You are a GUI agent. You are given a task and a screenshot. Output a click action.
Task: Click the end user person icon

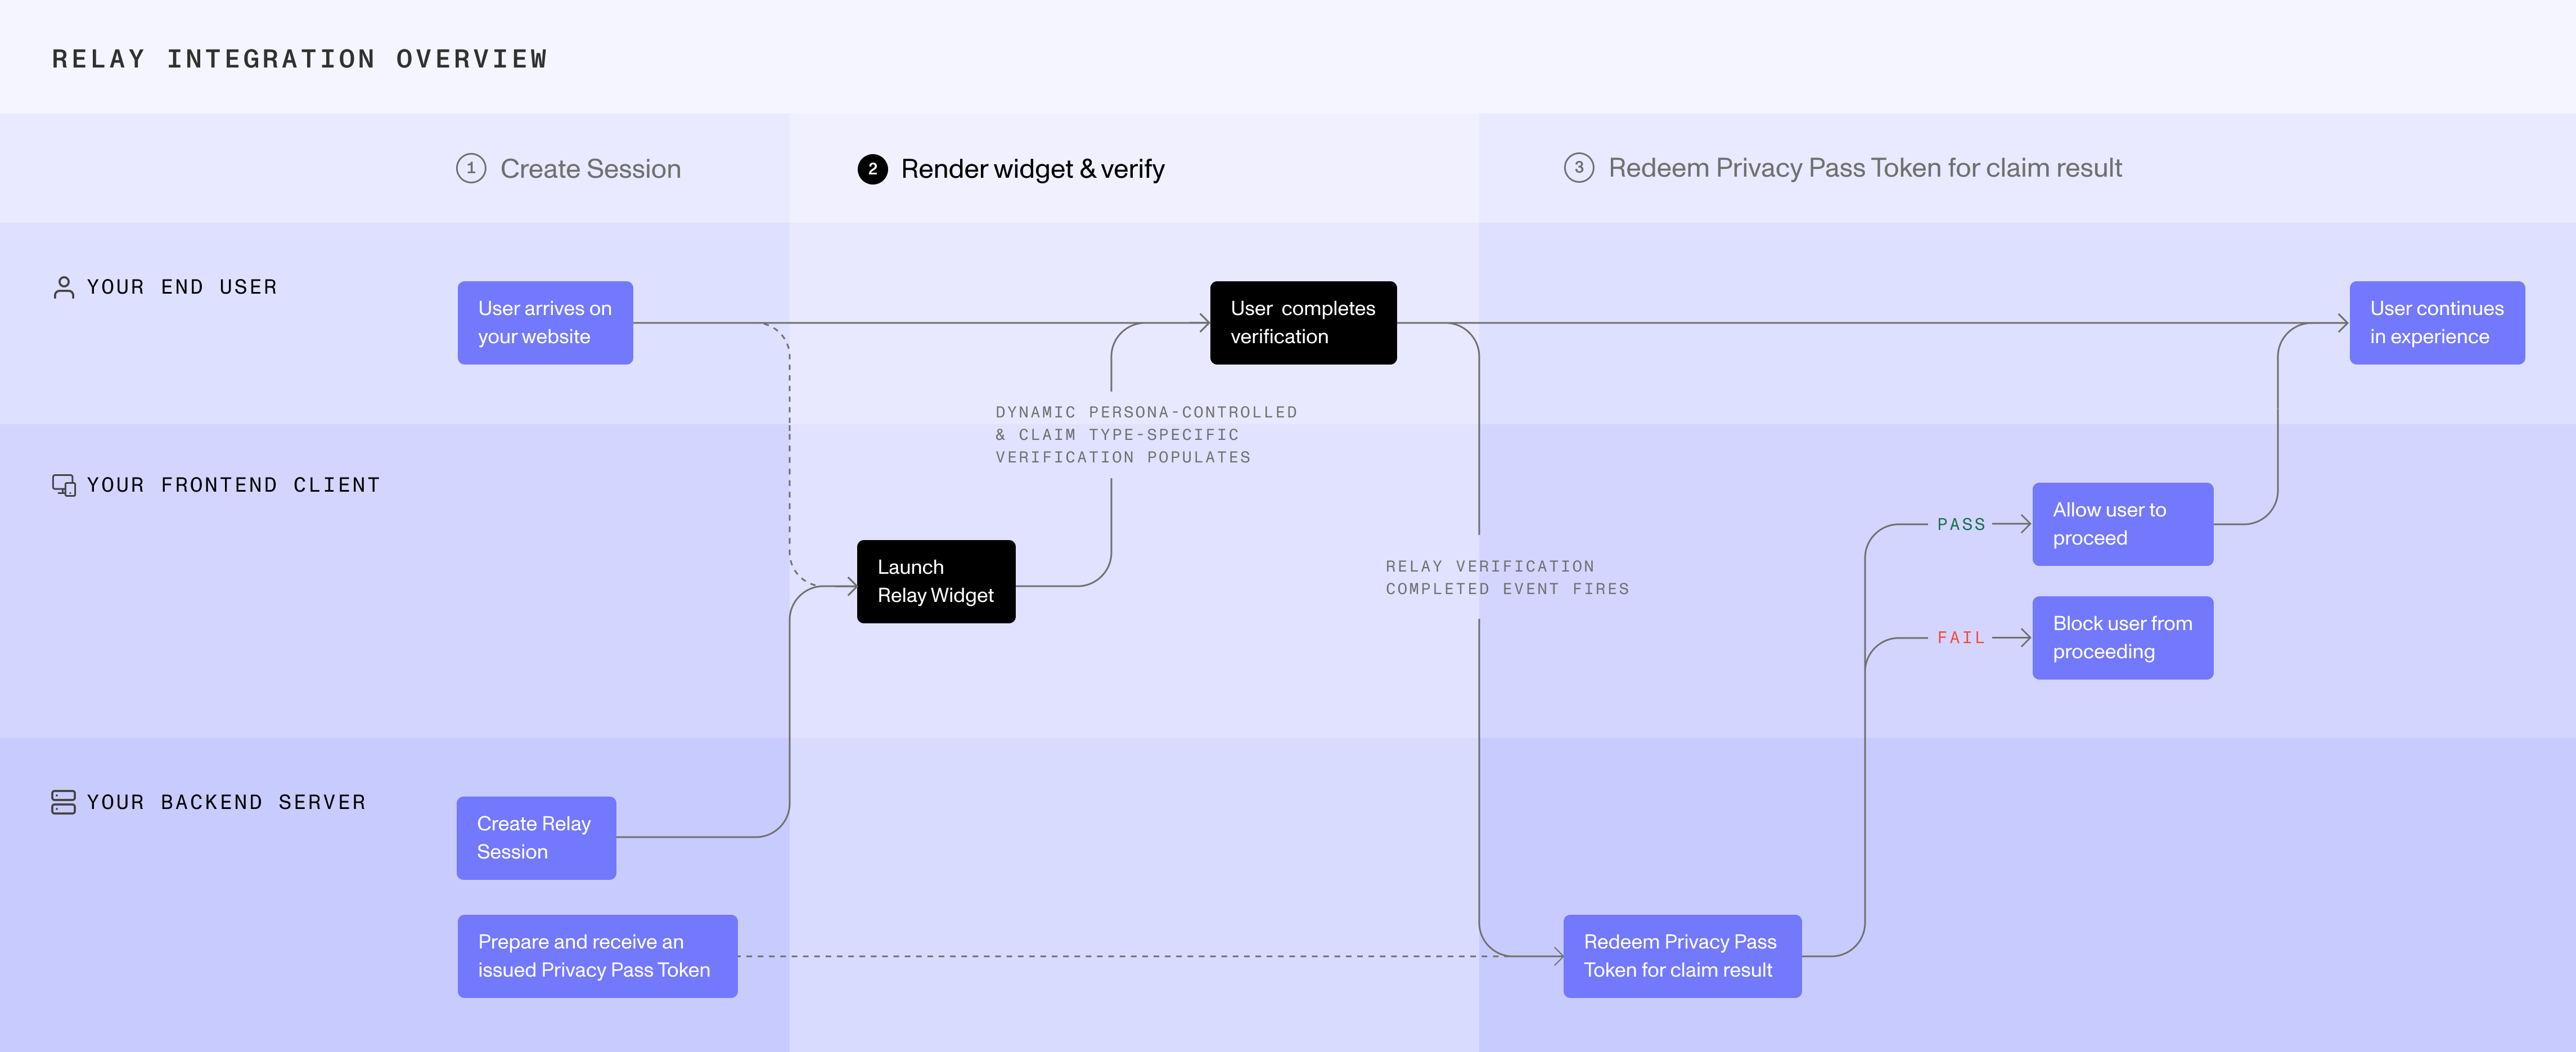click(x=63, y=288)
